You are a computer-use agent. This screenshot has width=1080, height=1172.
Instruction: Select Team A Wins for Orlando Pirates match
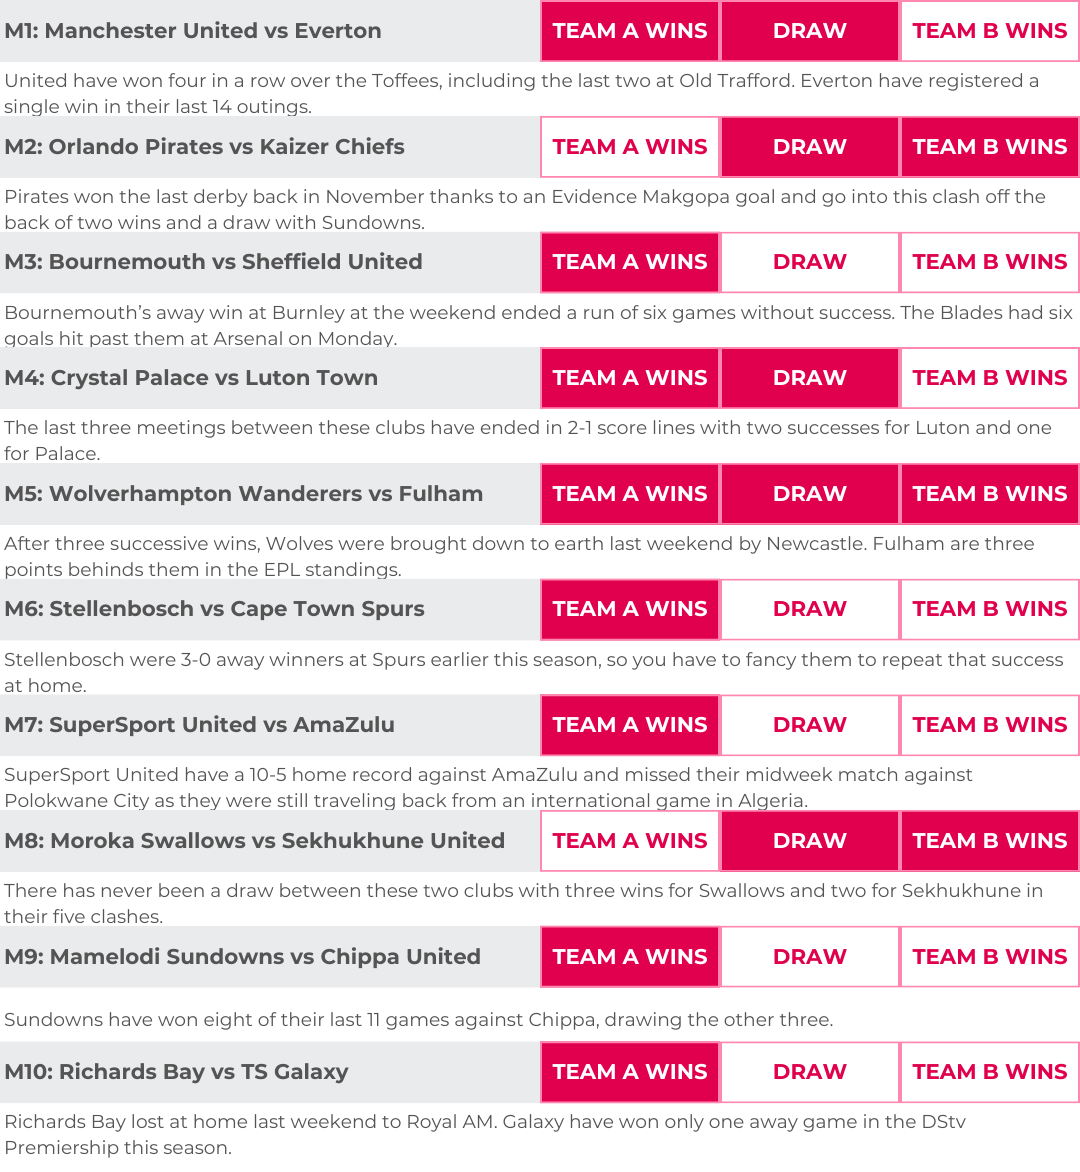point(630,147)
